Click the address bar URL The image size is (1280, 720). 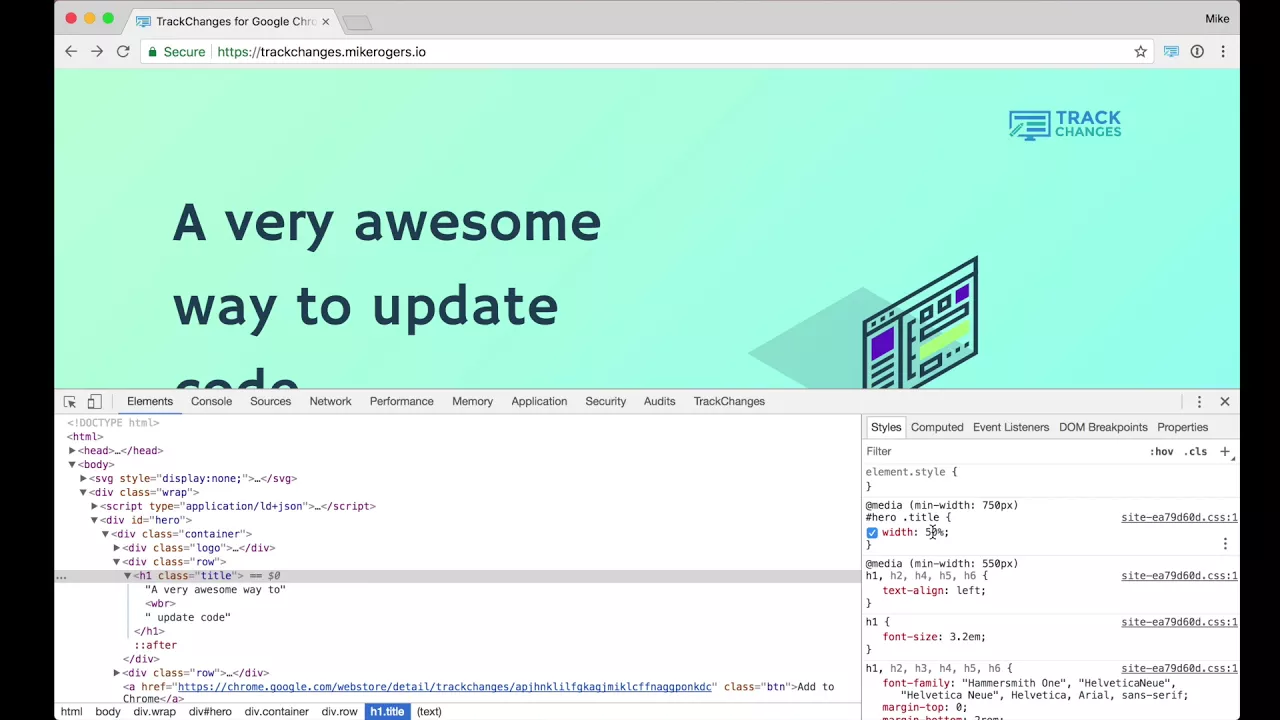pos(321,52)
